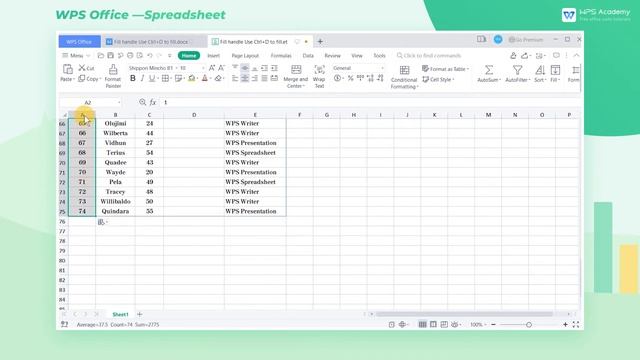Click the Cut scissors button
The image size is (640, 360).
pyautogui.click(x=86, y=68)
